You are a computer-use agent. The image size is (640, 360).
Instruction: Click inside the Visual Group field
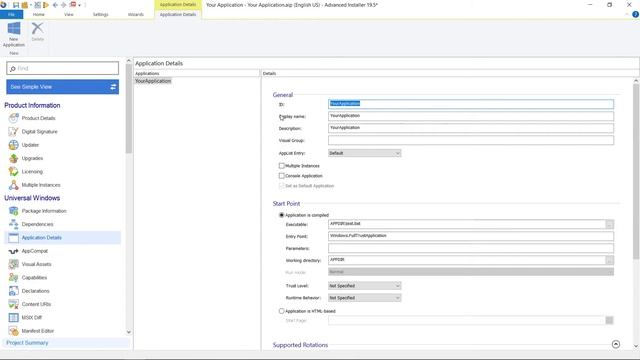[x=471, y=140]
